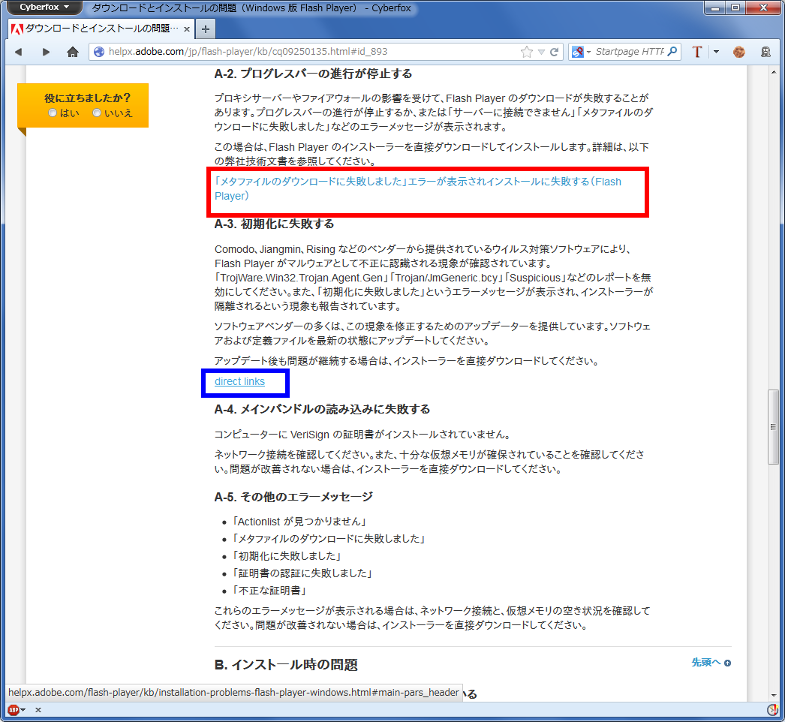Click bullet 「初期化に失敗しました」
This screenshot has width=785, height=722.
pyautogui.click(x=287, y=556)
